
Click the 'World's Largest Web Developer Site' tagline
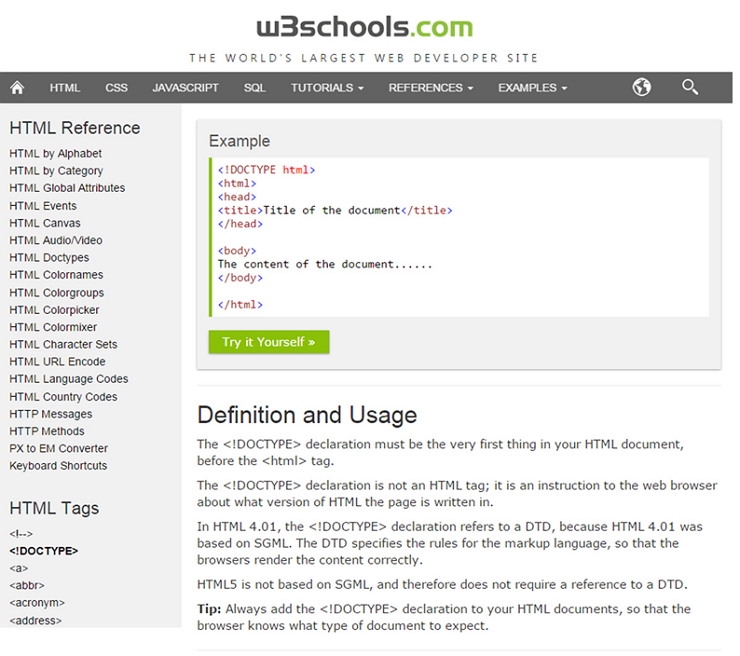(363, 58)
